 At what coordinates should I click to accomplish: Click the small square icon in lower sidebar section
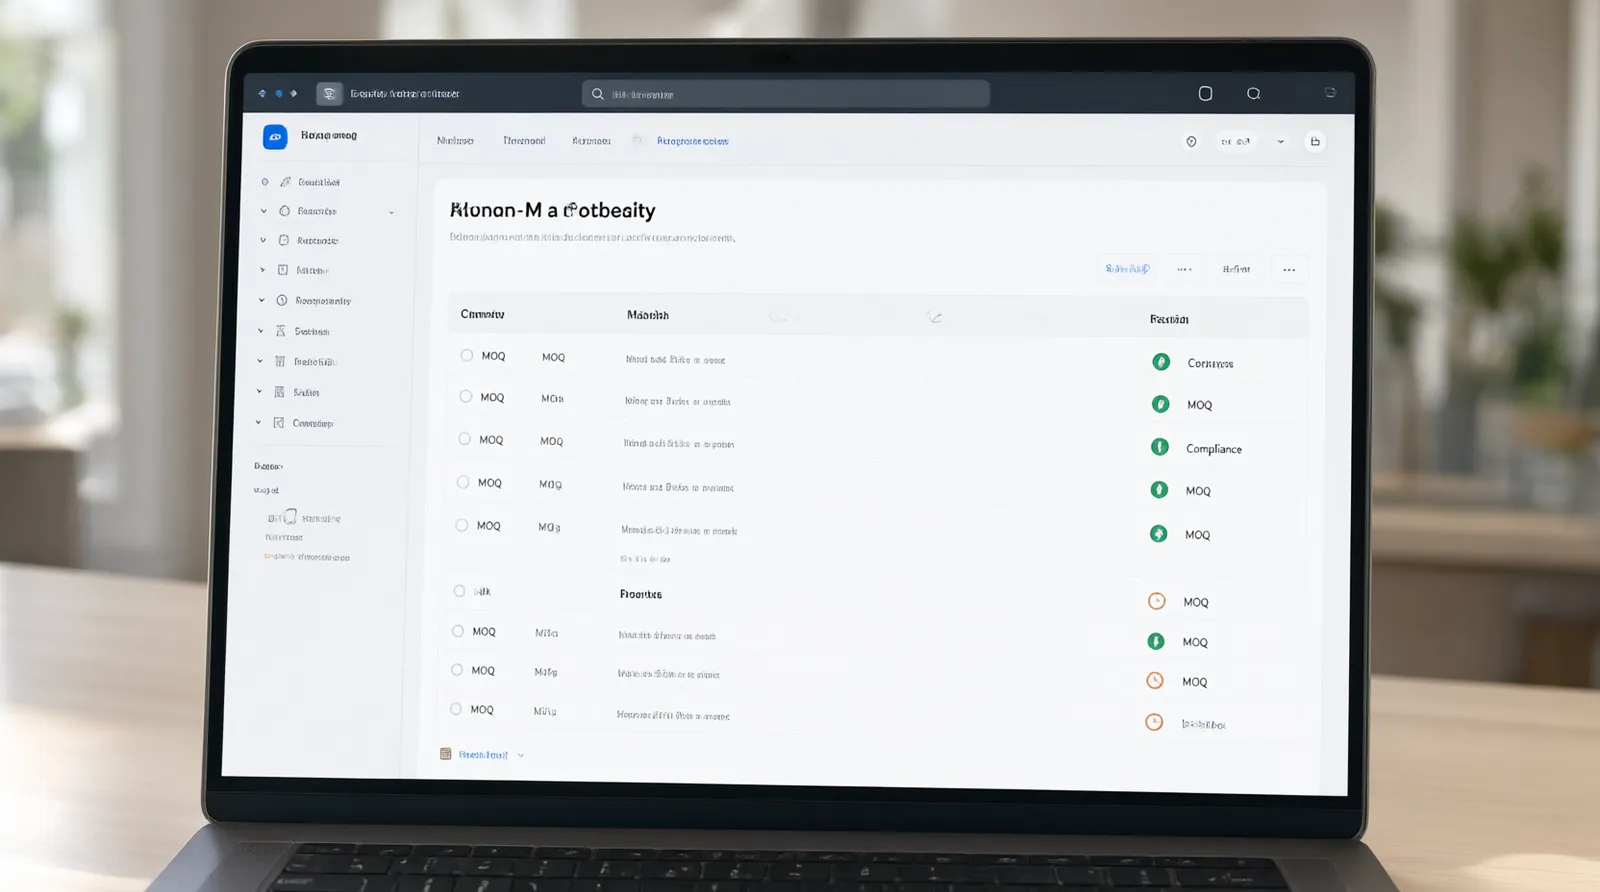290,517
